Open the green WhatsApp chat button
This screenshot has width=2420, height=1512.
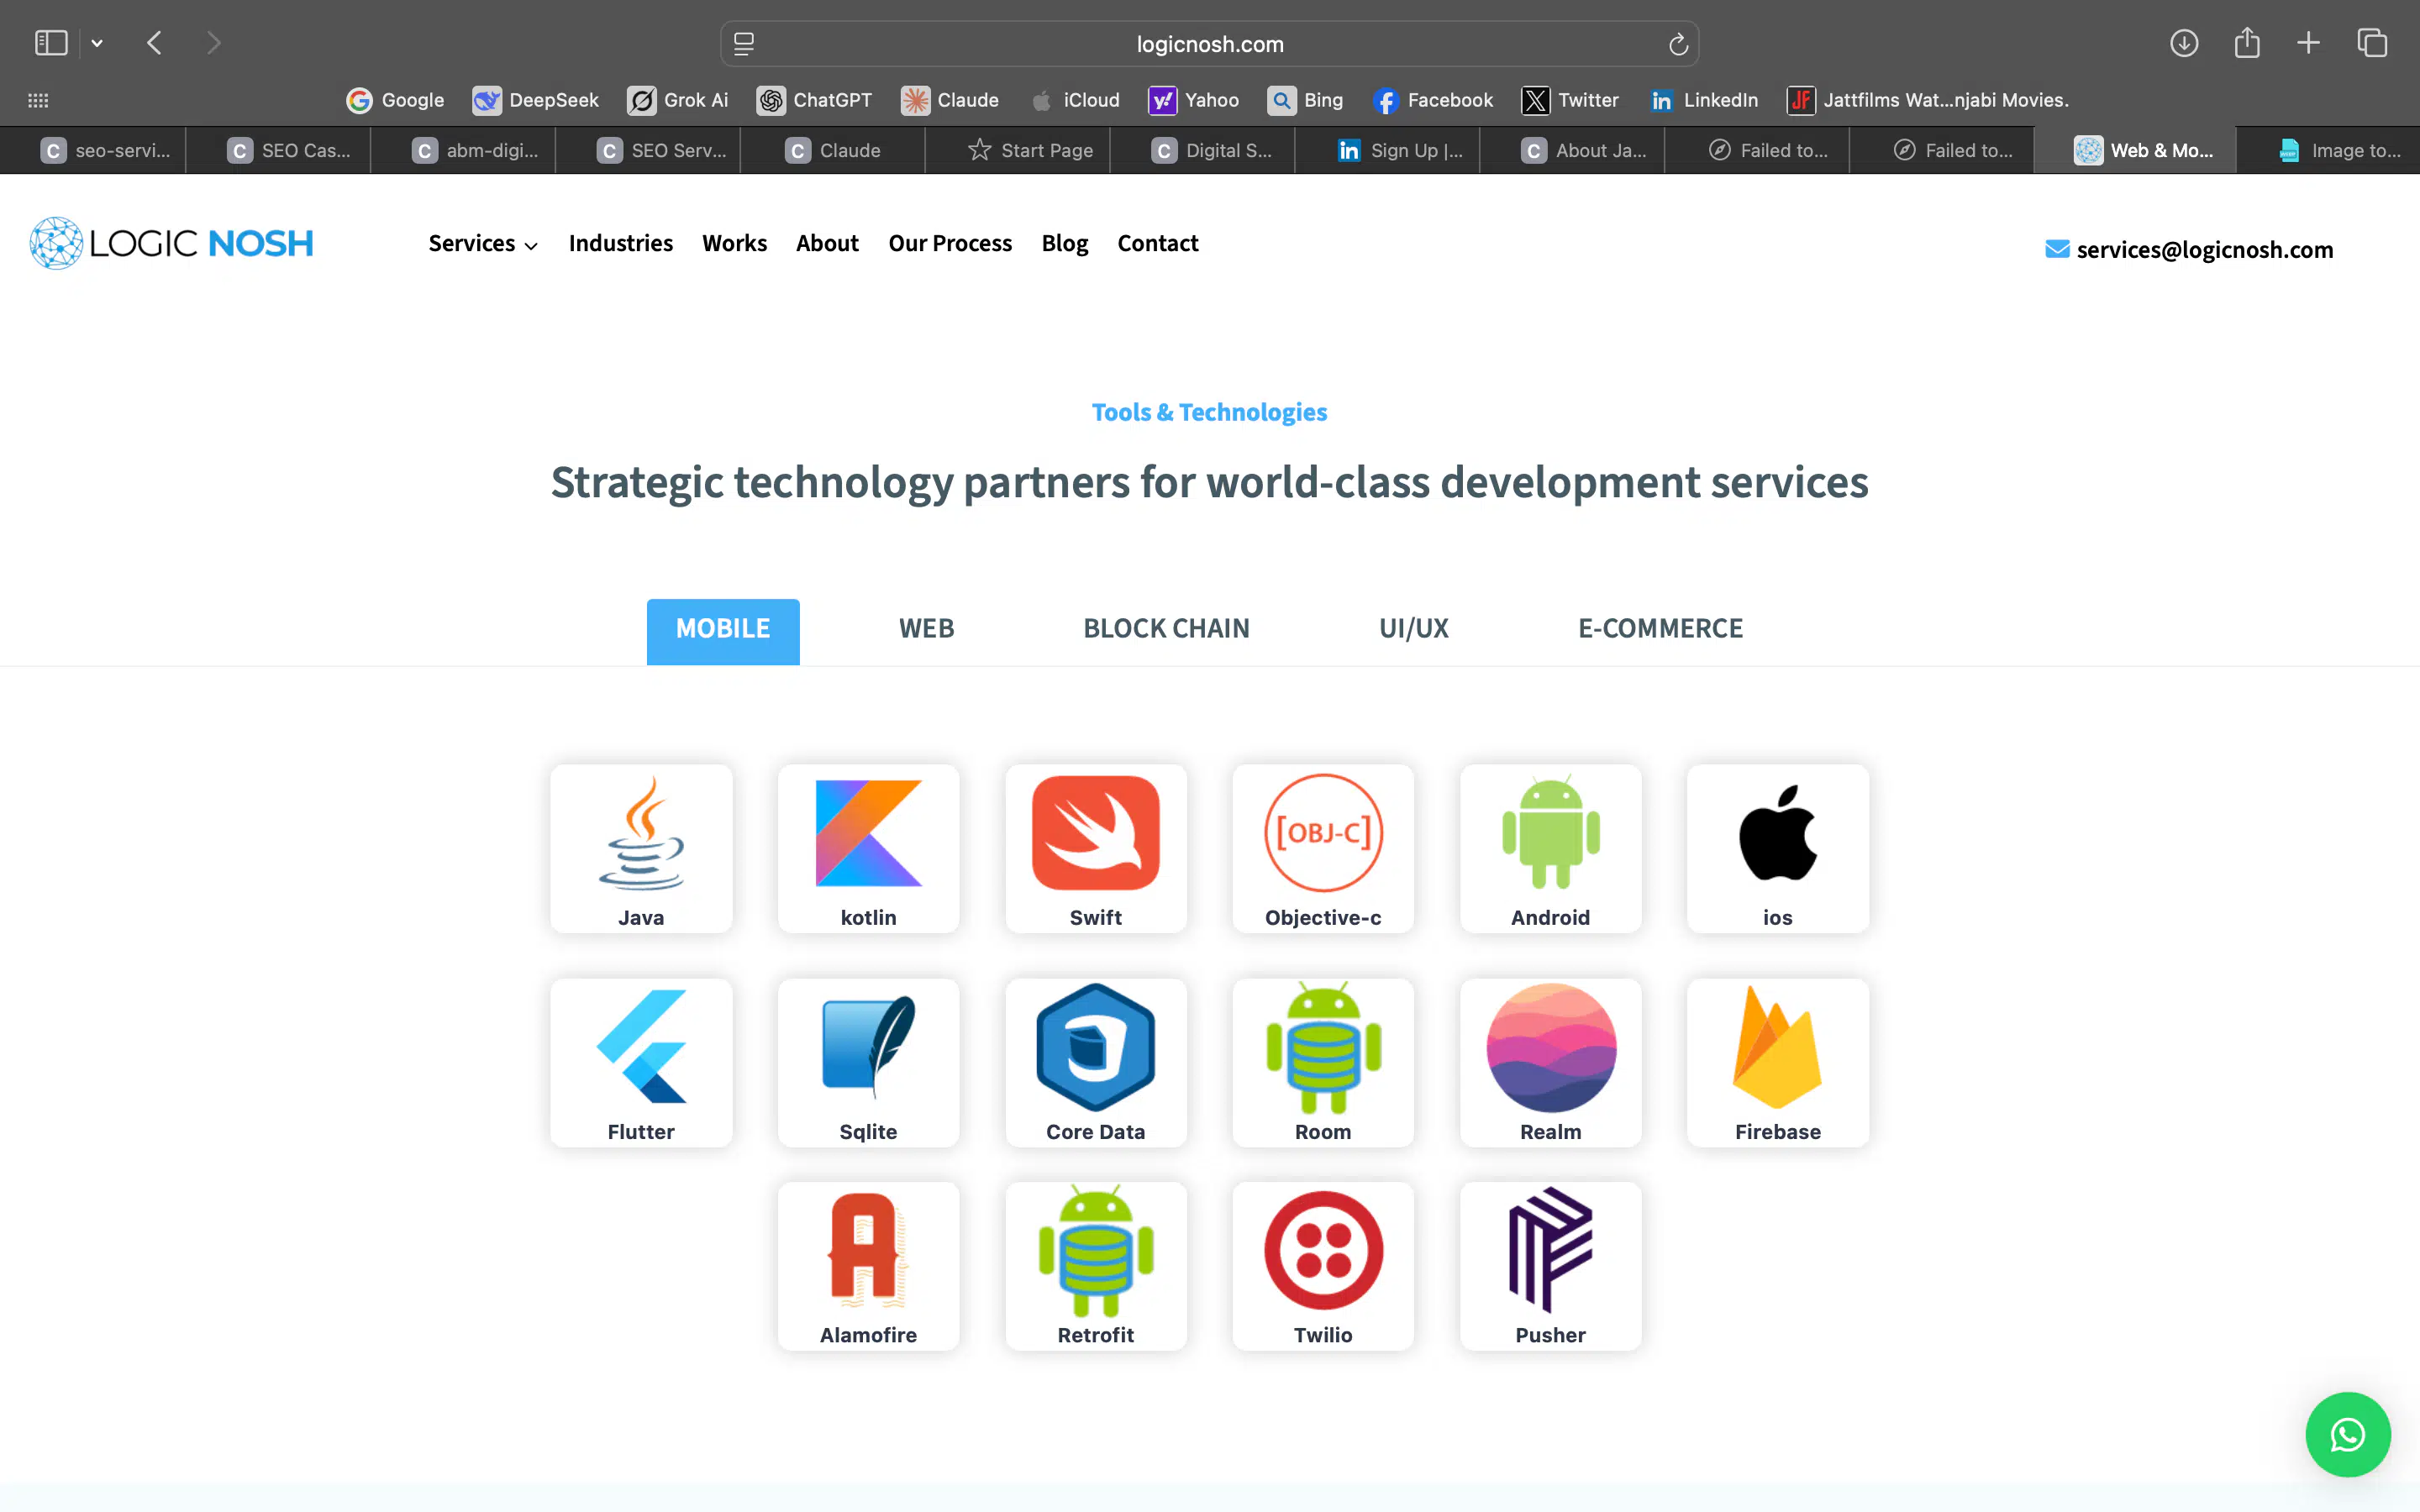[x=2347, y=1434]
